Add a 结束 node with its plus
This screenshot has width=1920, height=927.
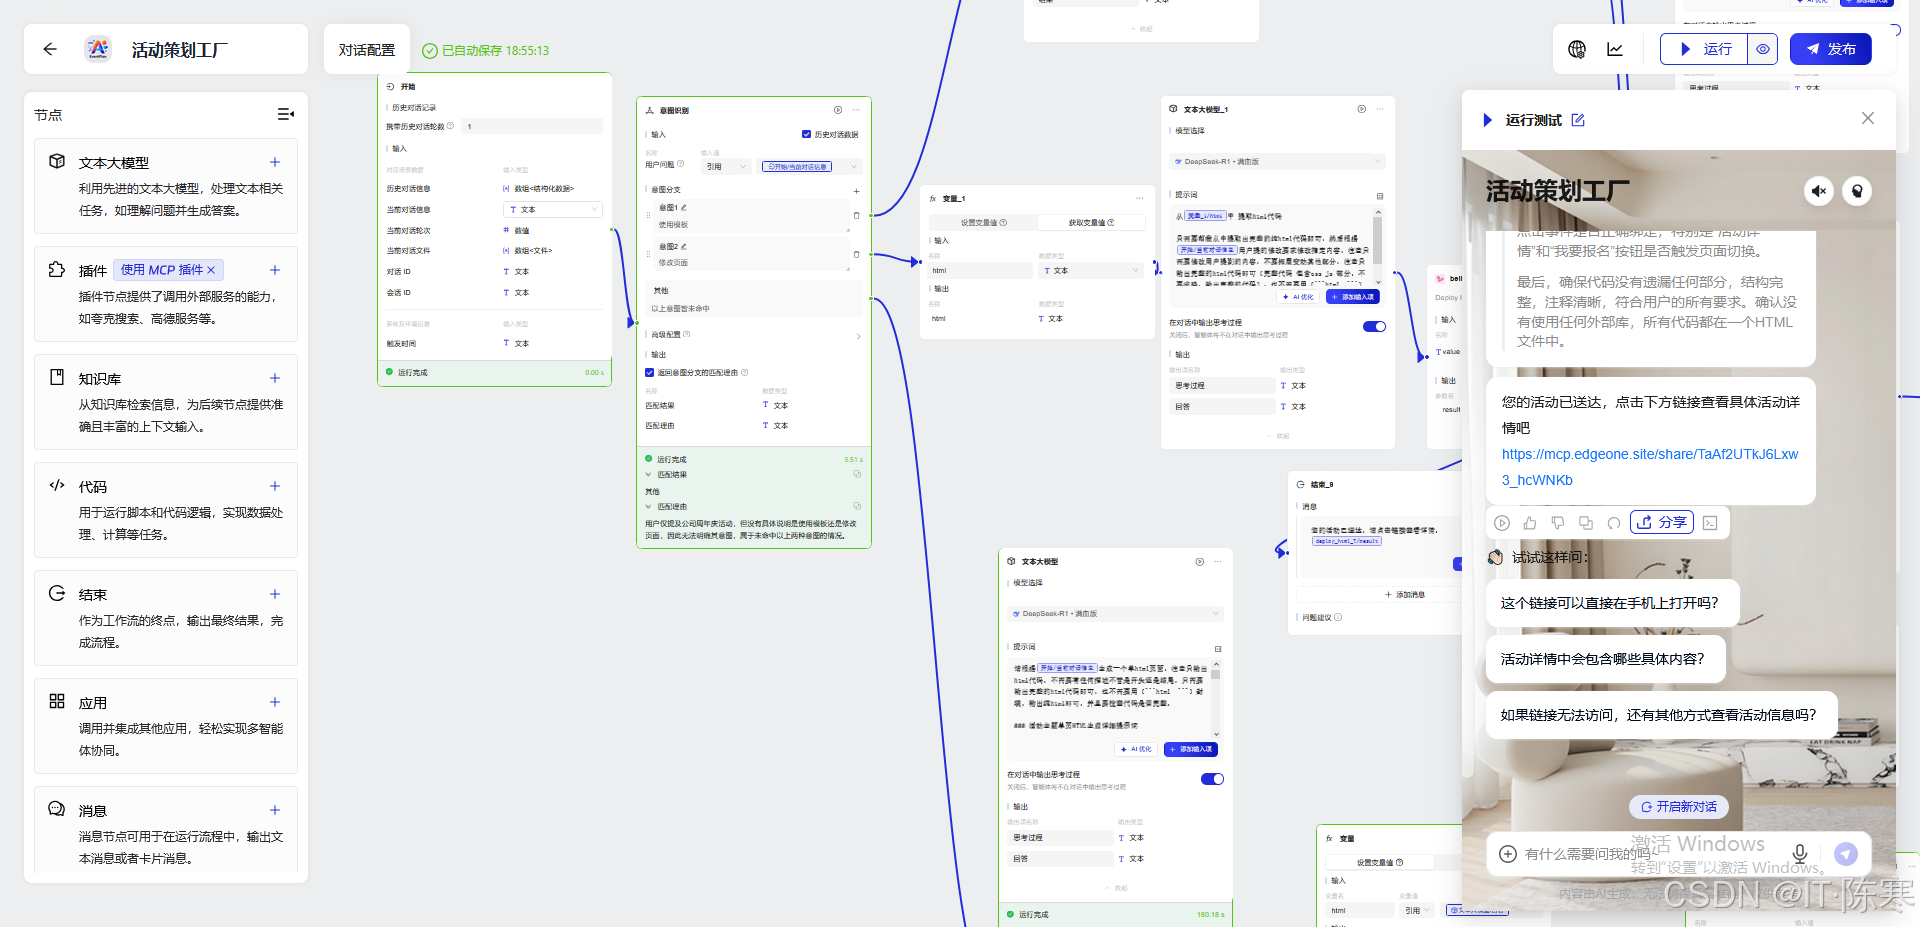coord(275,594)
